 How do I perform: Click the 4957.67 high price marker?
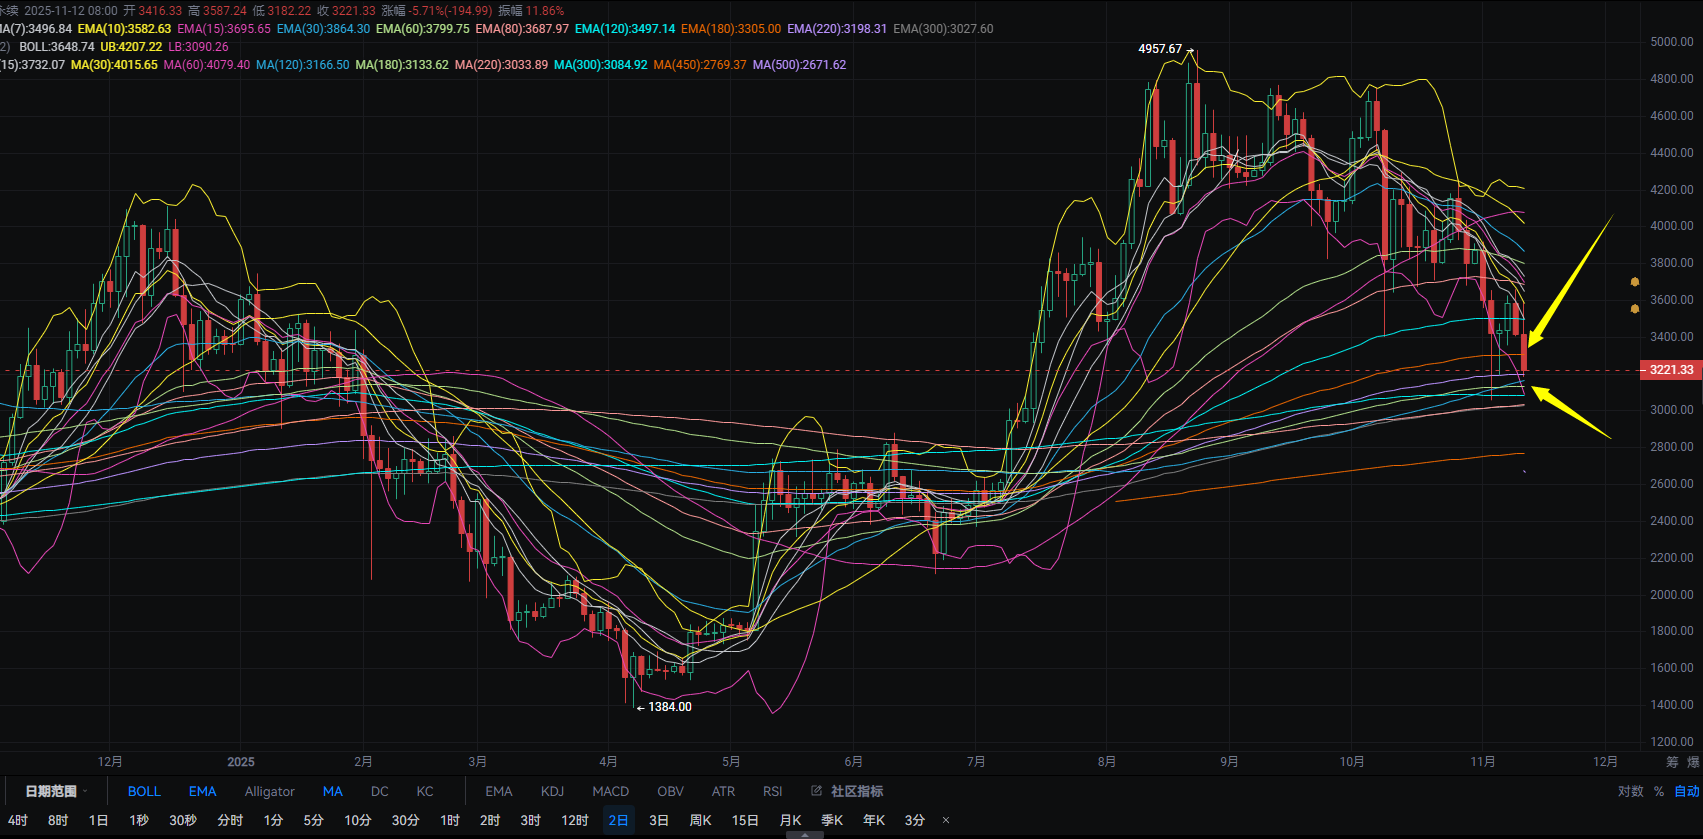[x=1160, y=49]
